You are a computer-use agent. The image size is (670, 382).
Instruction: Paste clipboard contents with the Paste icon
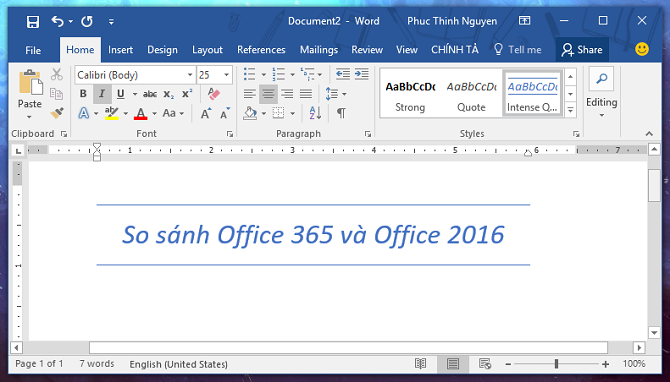(30, 83)
